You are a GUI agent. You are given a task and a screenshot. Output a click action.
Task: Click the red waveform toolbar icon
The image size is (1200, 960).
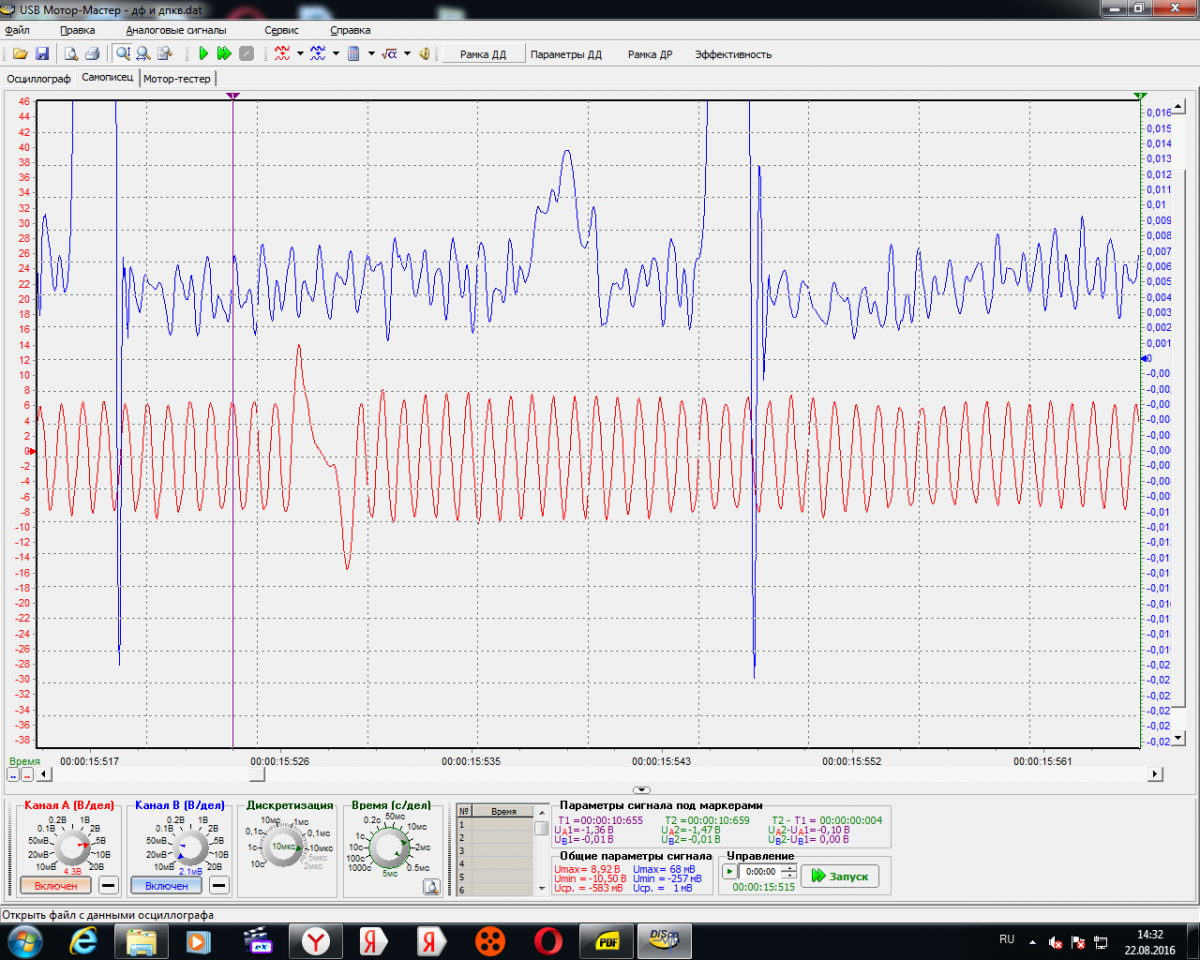[x=283, y=54]
